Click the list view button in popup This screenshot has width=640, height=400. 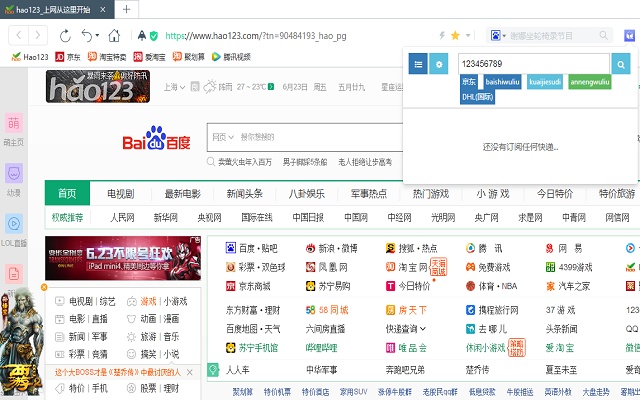click(418, 64)
